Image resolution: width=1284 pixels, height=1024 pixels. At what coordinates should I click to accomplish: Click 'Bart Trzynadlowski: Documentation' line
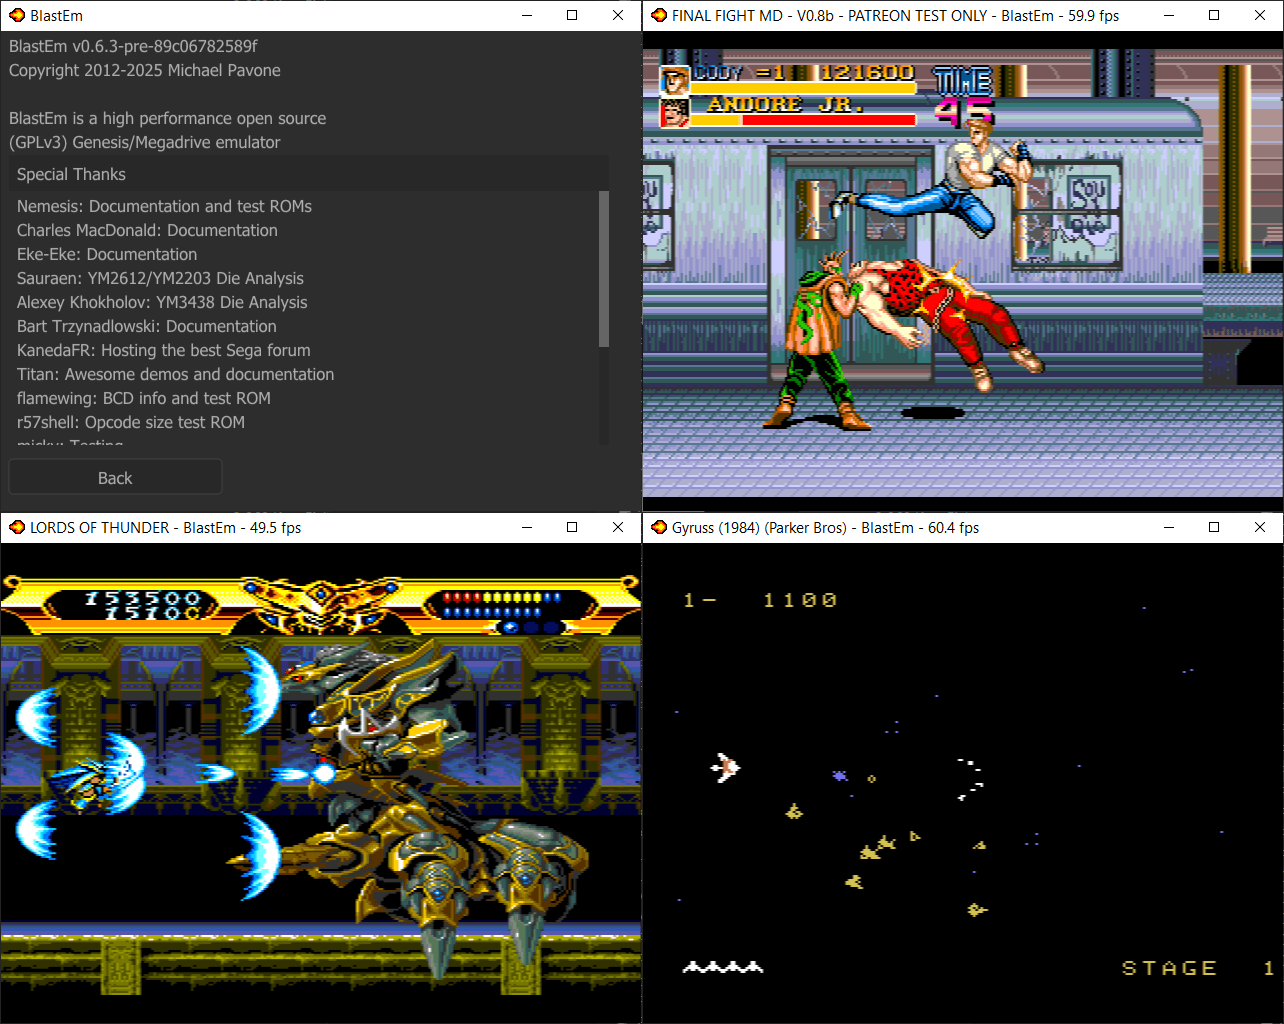[147, 326]
